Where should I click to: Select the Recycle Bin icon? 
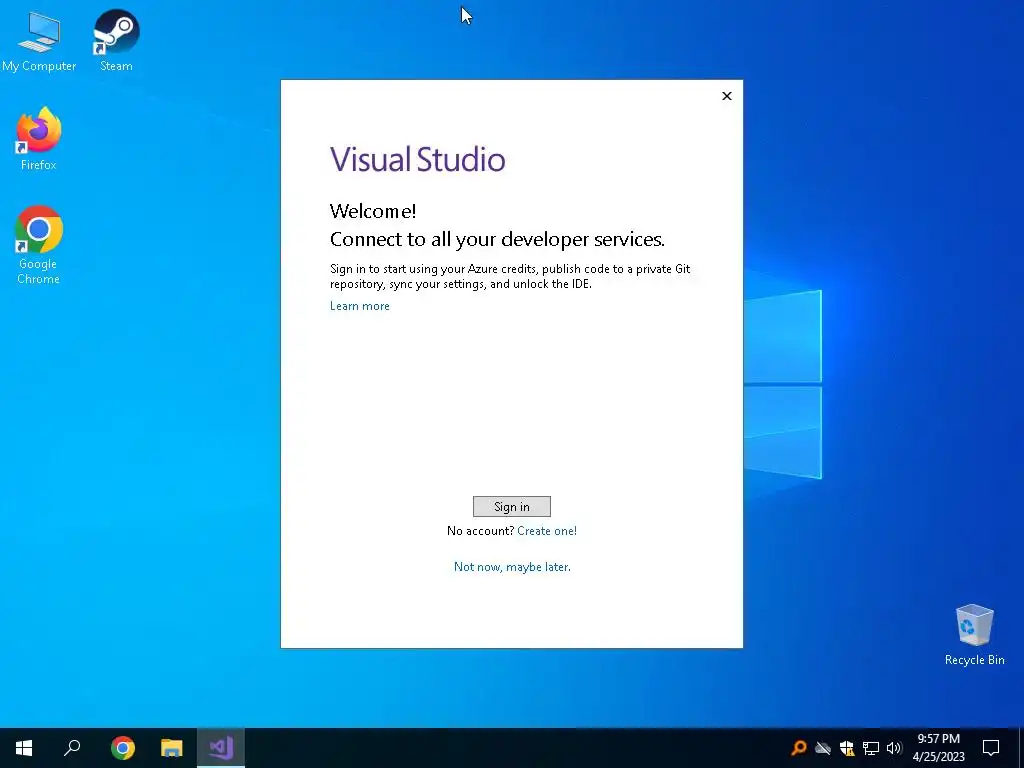tap(974, 634)
